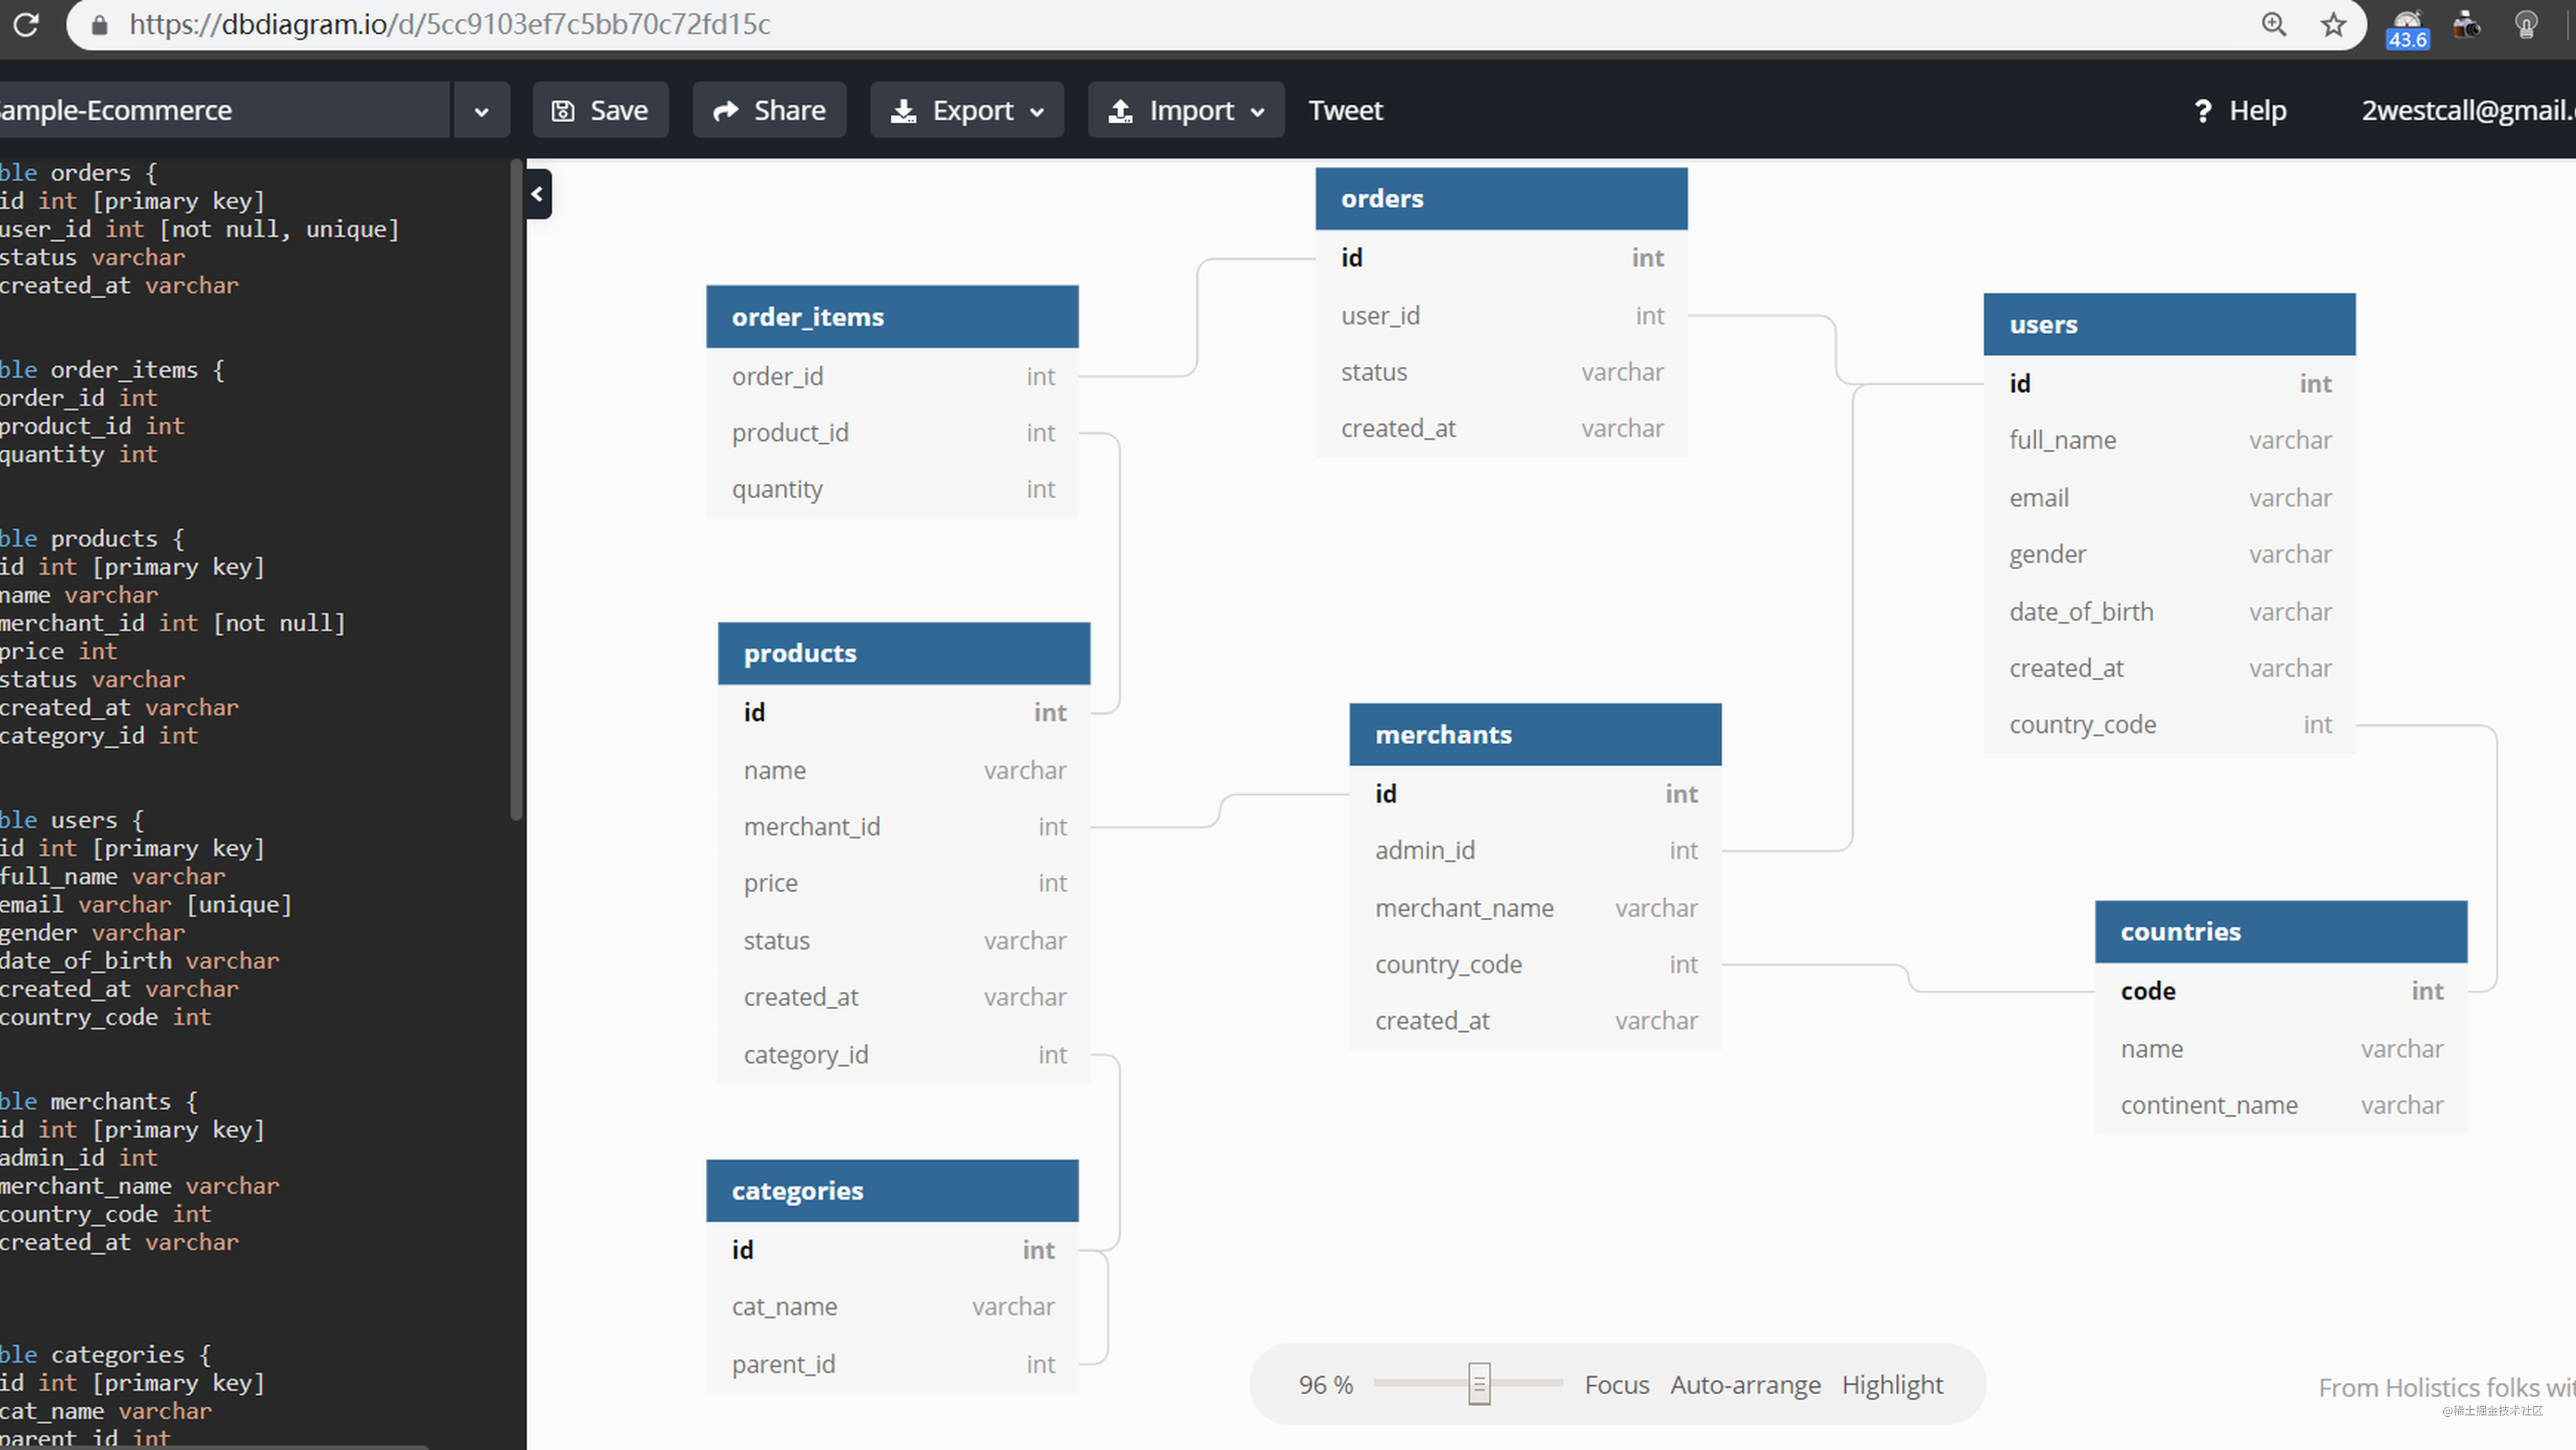This screenshot has width=2576, height=1450.
Task: Click the page reload icon in the browser
Action: pyautogui.click(x=26, y=25)
